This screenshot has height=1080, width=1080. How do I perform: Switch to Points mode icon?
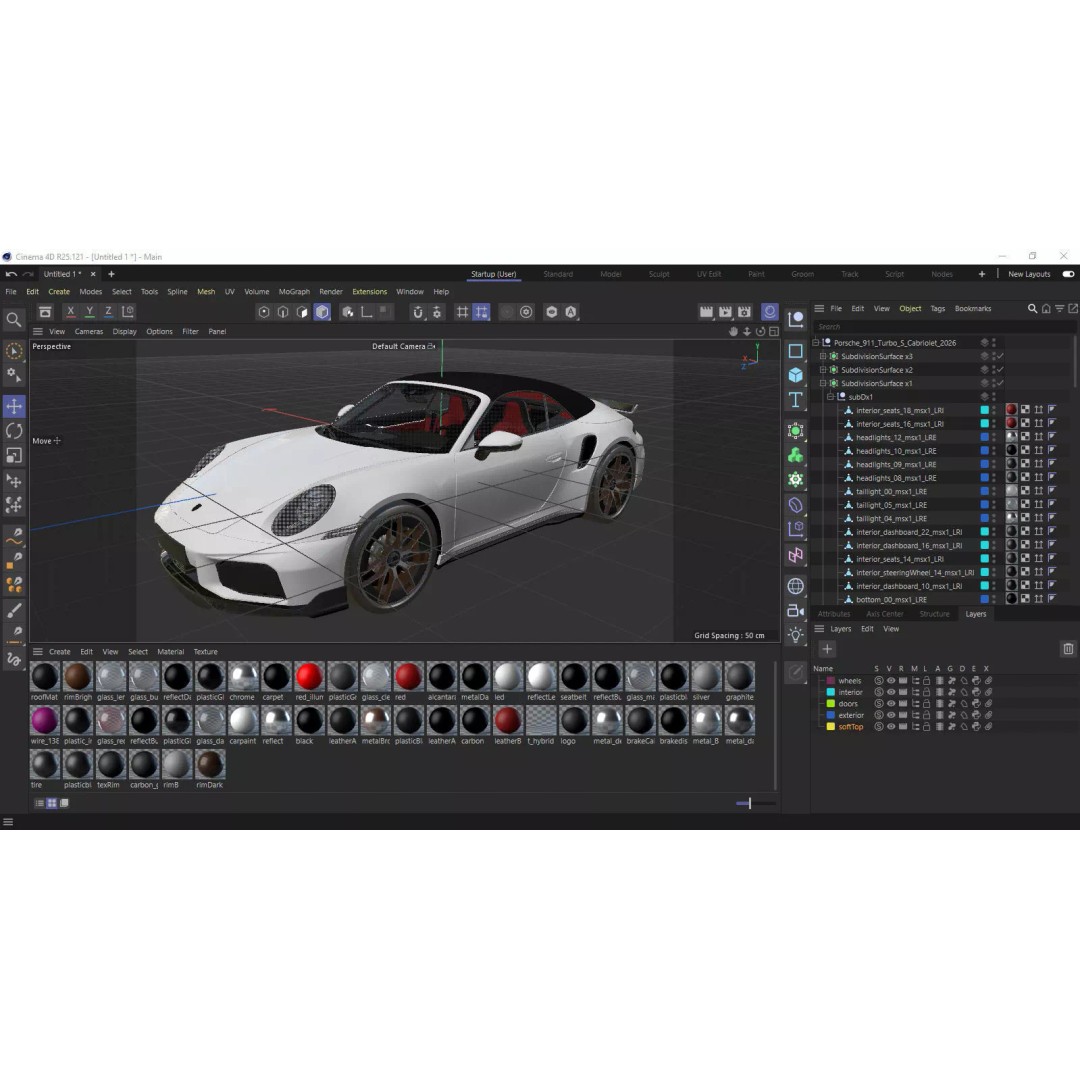tap(264, 312)
